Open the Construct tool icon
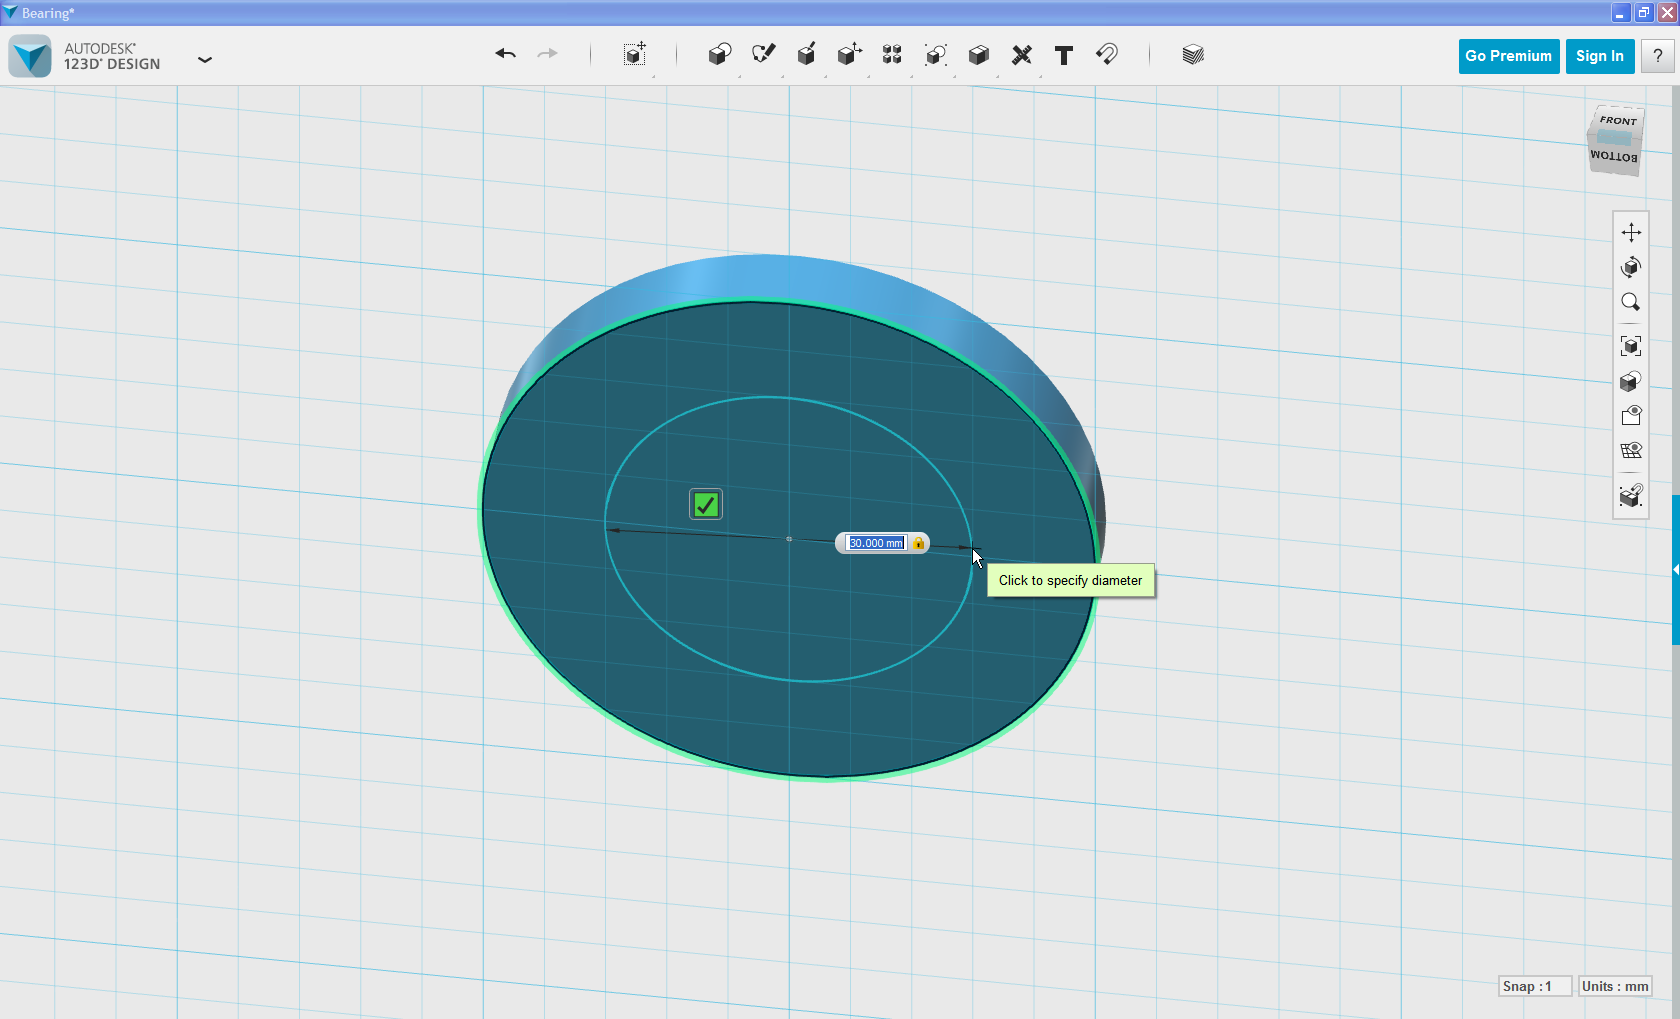The image size is (1680, 1019). tap(806, 54)
